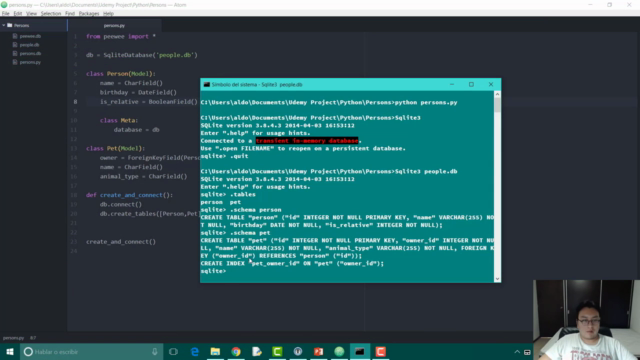640x360 pixels.
Task: Switch to the persons.py editor tab
Action: pyautogui.click(x=114, y=25)
